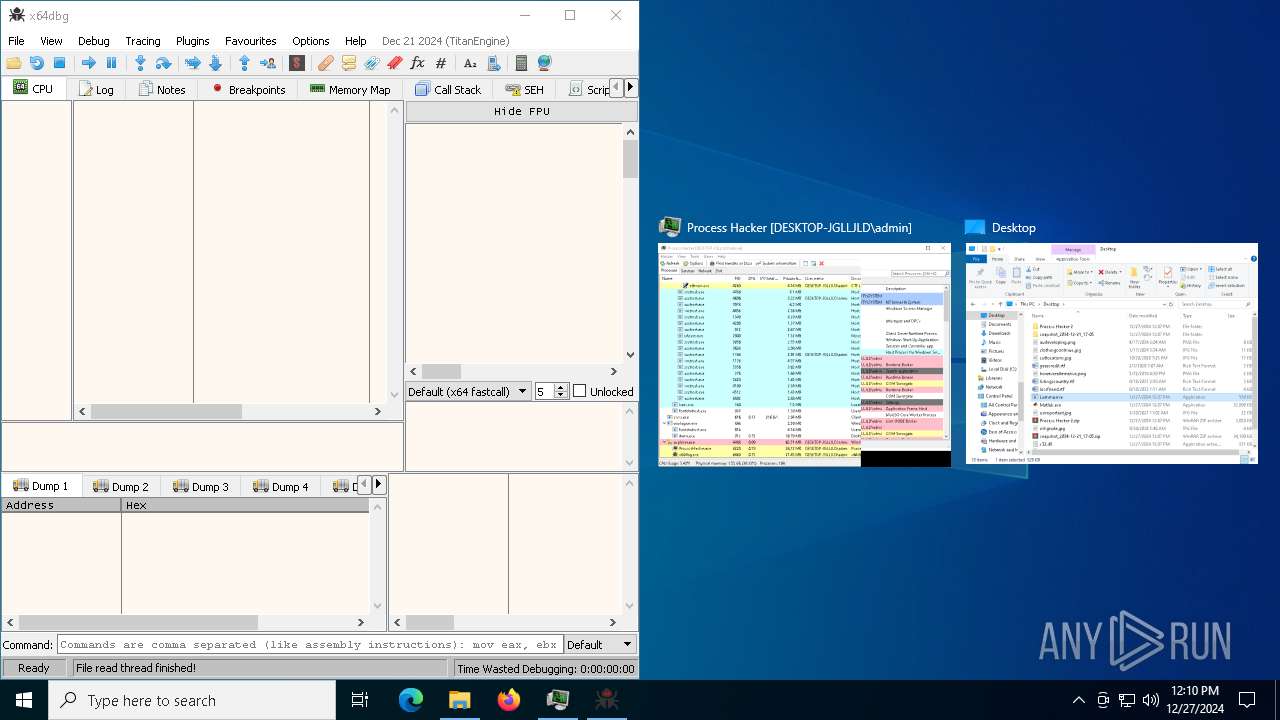Open the Bookmarks toolbar icon
Viewport: 1280px width, 720px height.
(x=395, y=63)
